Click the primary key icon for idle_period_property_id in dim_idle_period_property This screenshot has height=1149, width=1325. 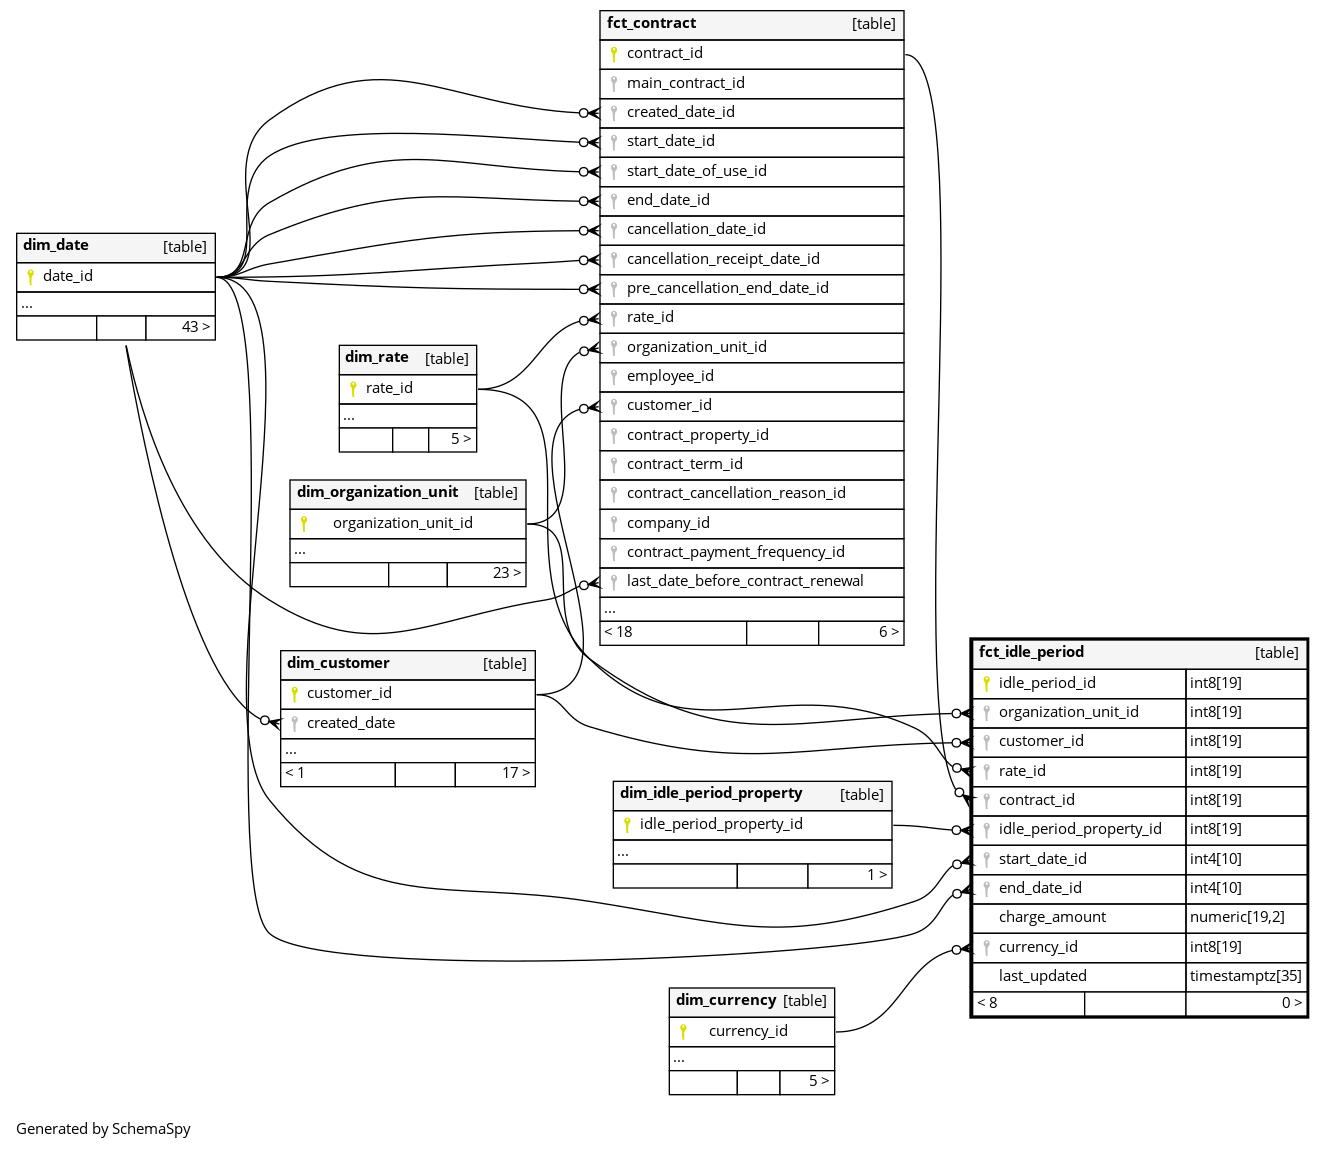(627, 825)
